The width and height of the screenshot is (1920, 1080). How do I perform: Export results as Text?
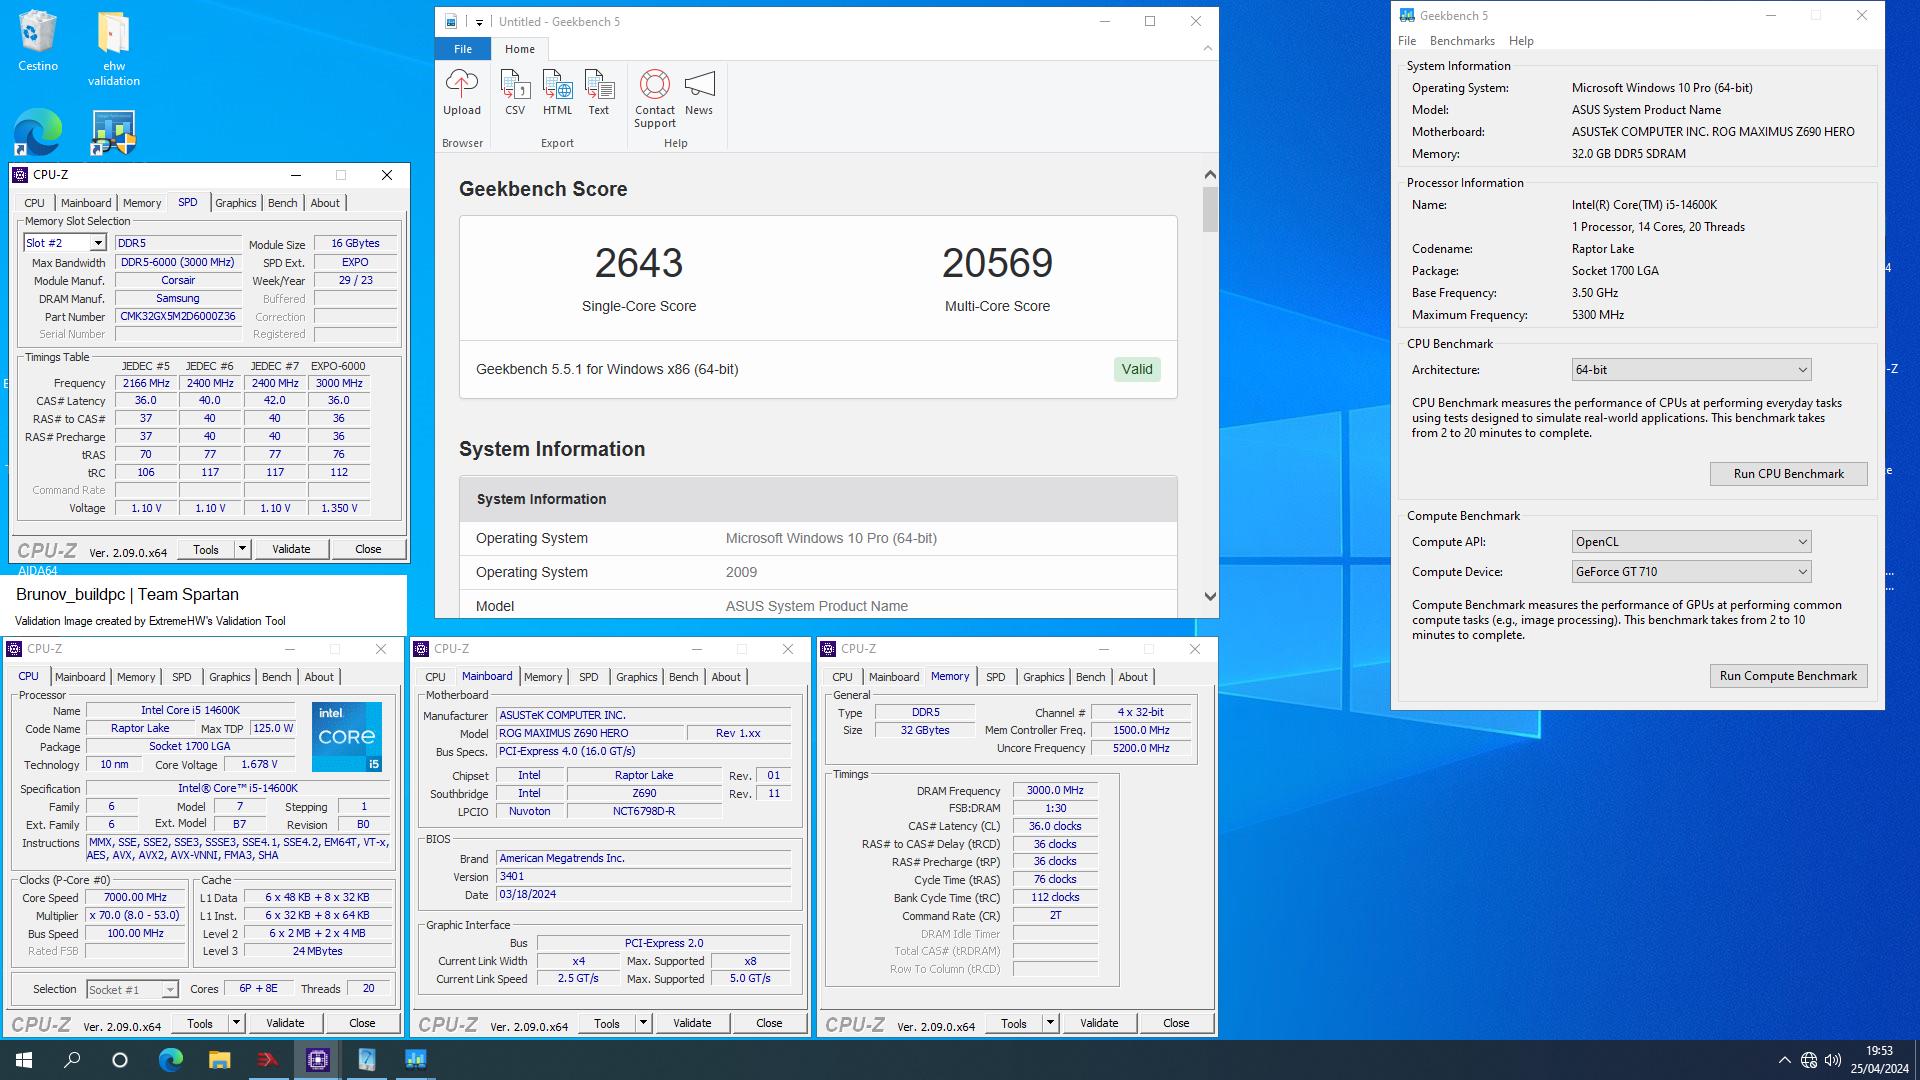pyautogui.click(x=598, y=93)
